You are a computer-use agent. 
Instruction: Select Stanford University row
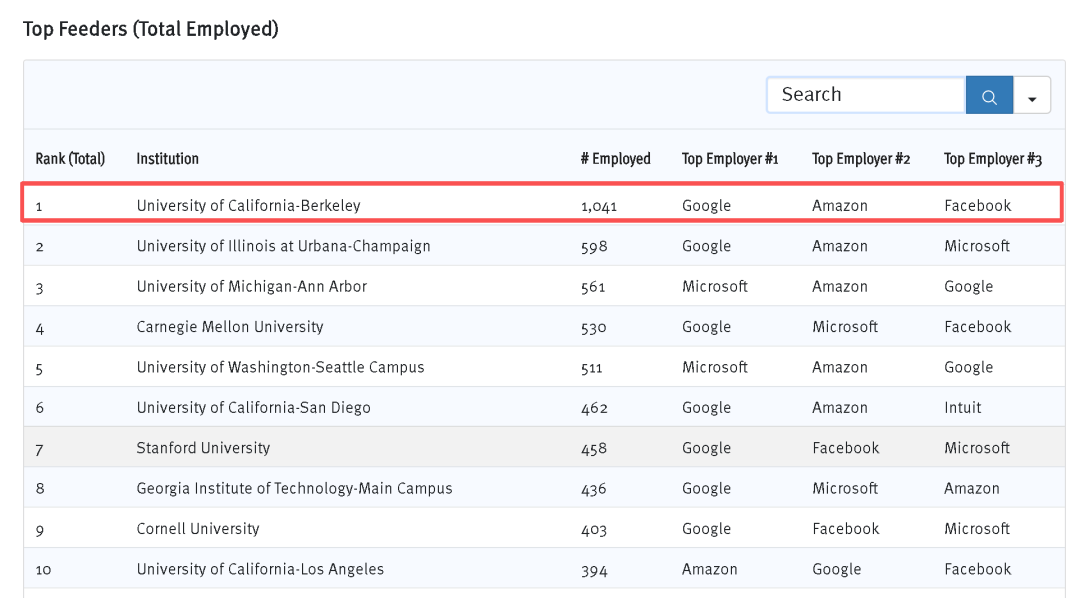(543, 448)
